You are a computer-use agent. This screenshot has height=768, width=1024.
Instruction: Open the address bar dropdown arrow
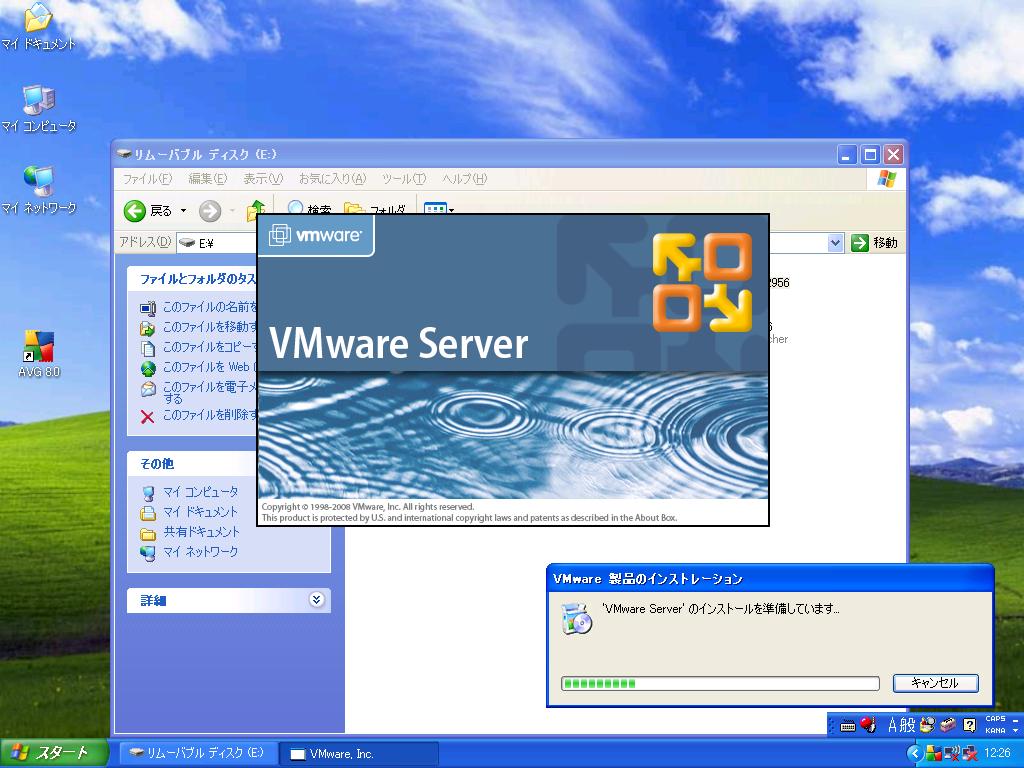[835, 243]
